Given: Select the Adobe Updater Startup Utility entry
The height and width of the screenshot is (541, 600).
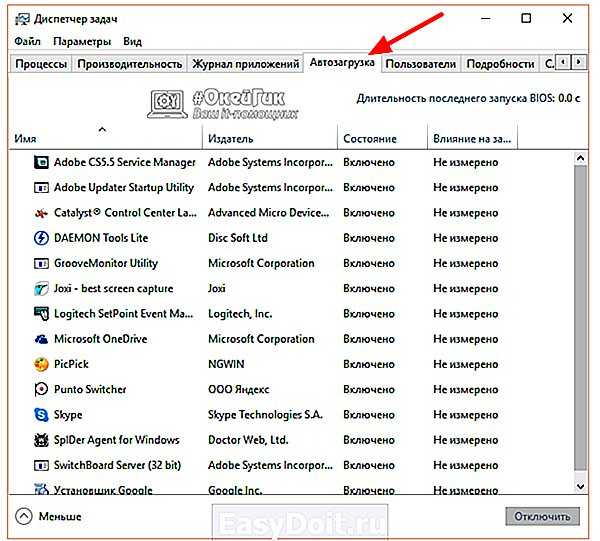Looking at the screenshot, I should (x=291, y=187).
